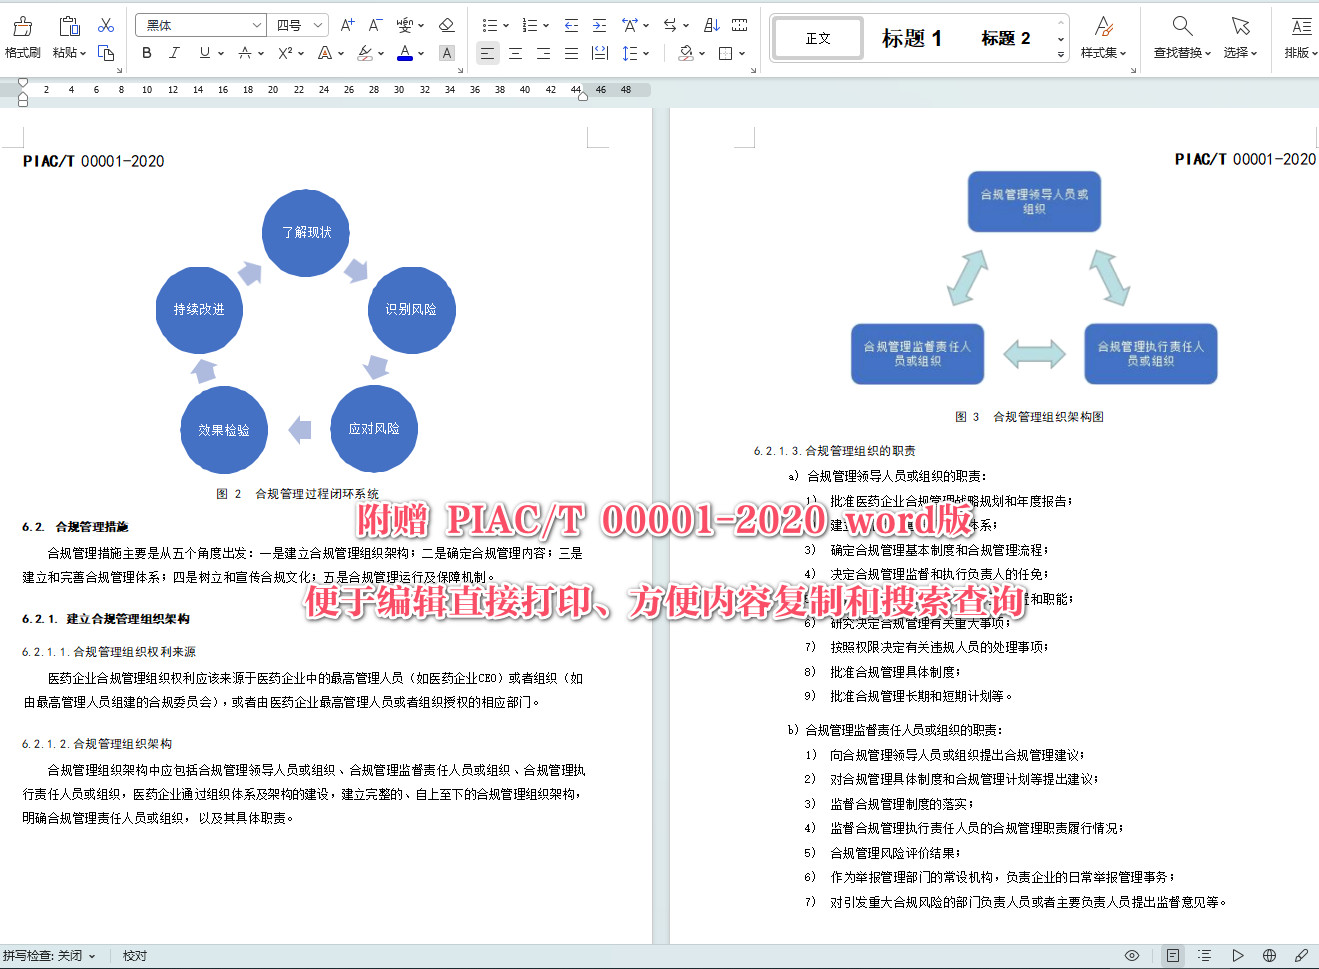Screen dimensions: 1319x969
Task: Enable 拼写检查 spell check in status bar
Action: (x=40, y=955)
